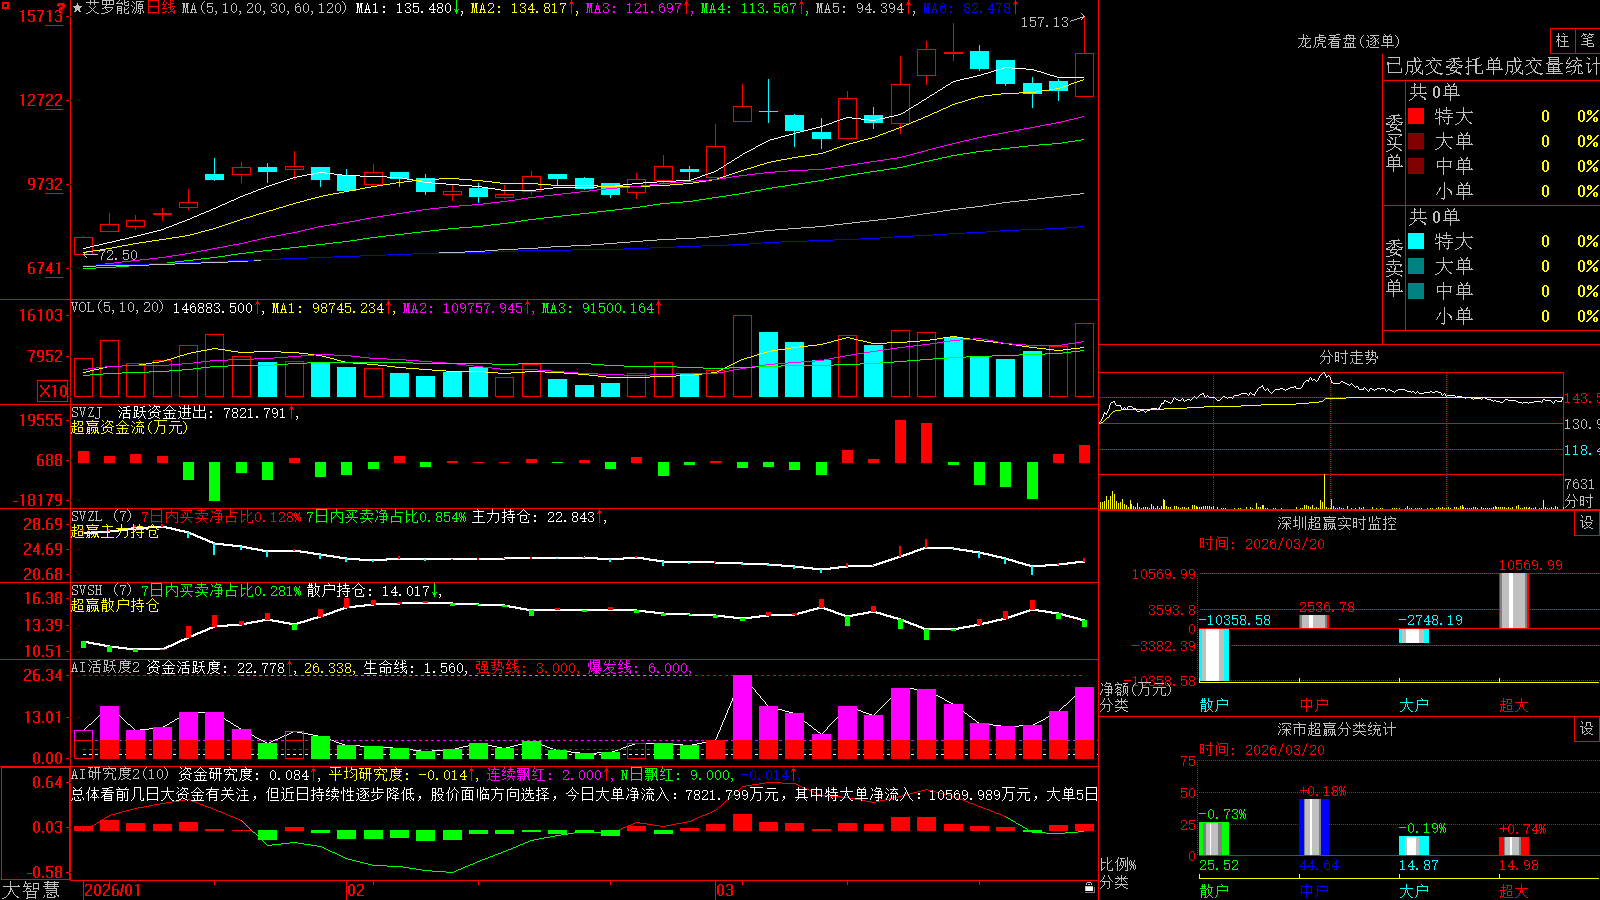
Task: Click the 委买单 section label
Action: click(1394, 142)
